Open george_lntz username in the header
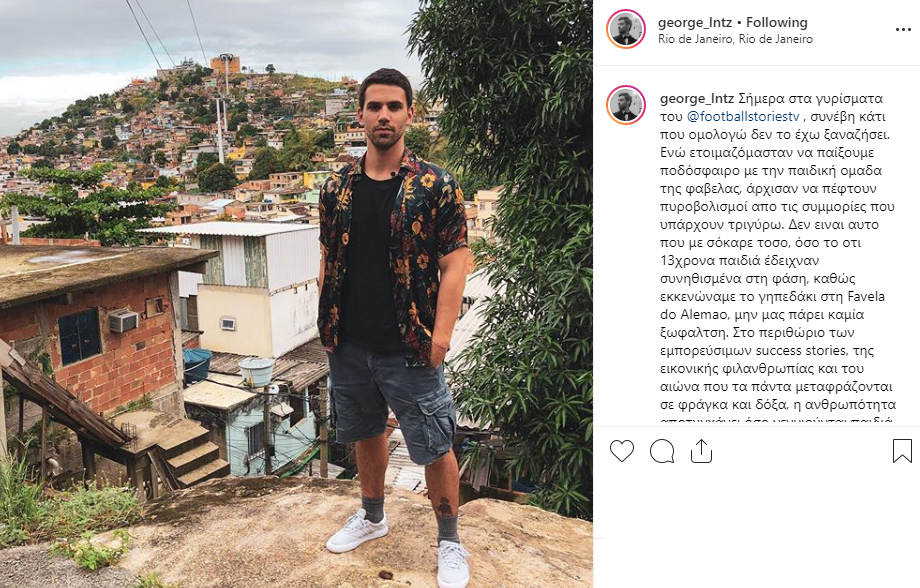920x588 pixels. tap(695, 22)
